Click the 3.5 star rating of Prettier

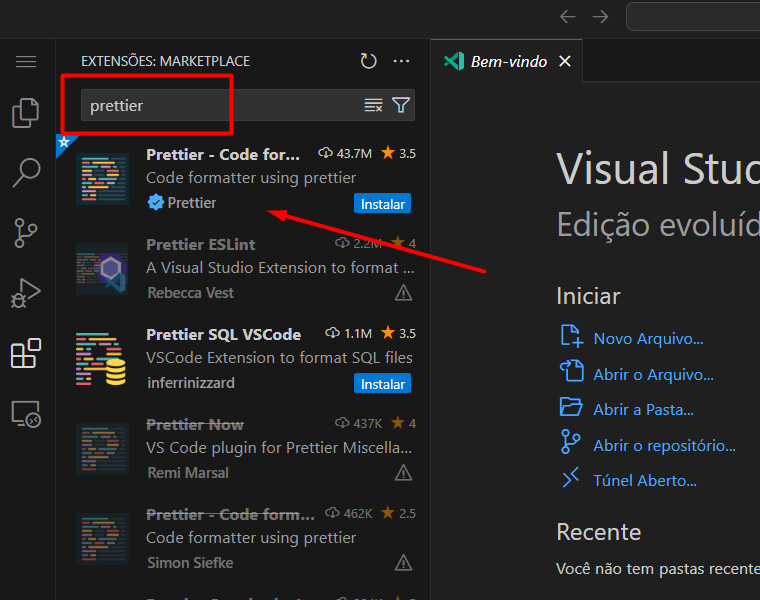point(398,154)
